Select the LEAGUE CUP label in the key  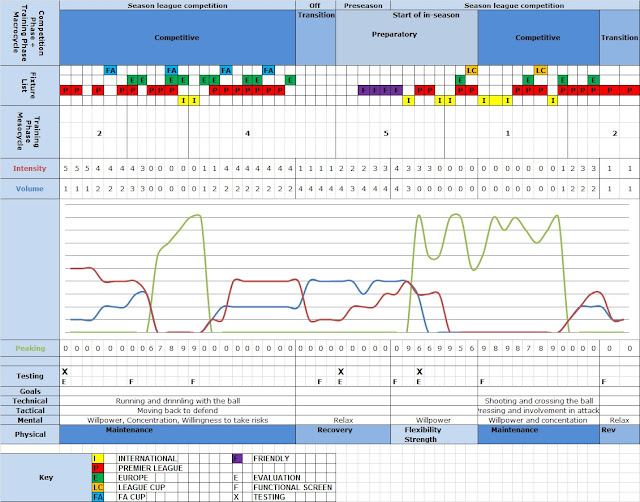[x=141, y=487]
